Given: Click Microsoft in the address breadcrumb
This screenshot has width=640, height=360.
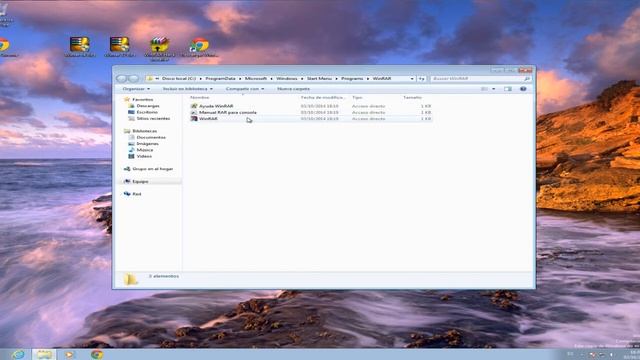Looking at the screenshot, I should 256,78.
